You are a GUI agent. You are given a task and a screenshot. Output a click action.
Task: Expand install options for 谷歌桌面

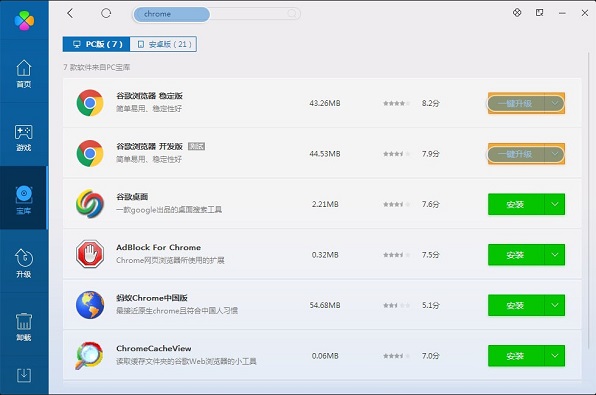[555, 204]
